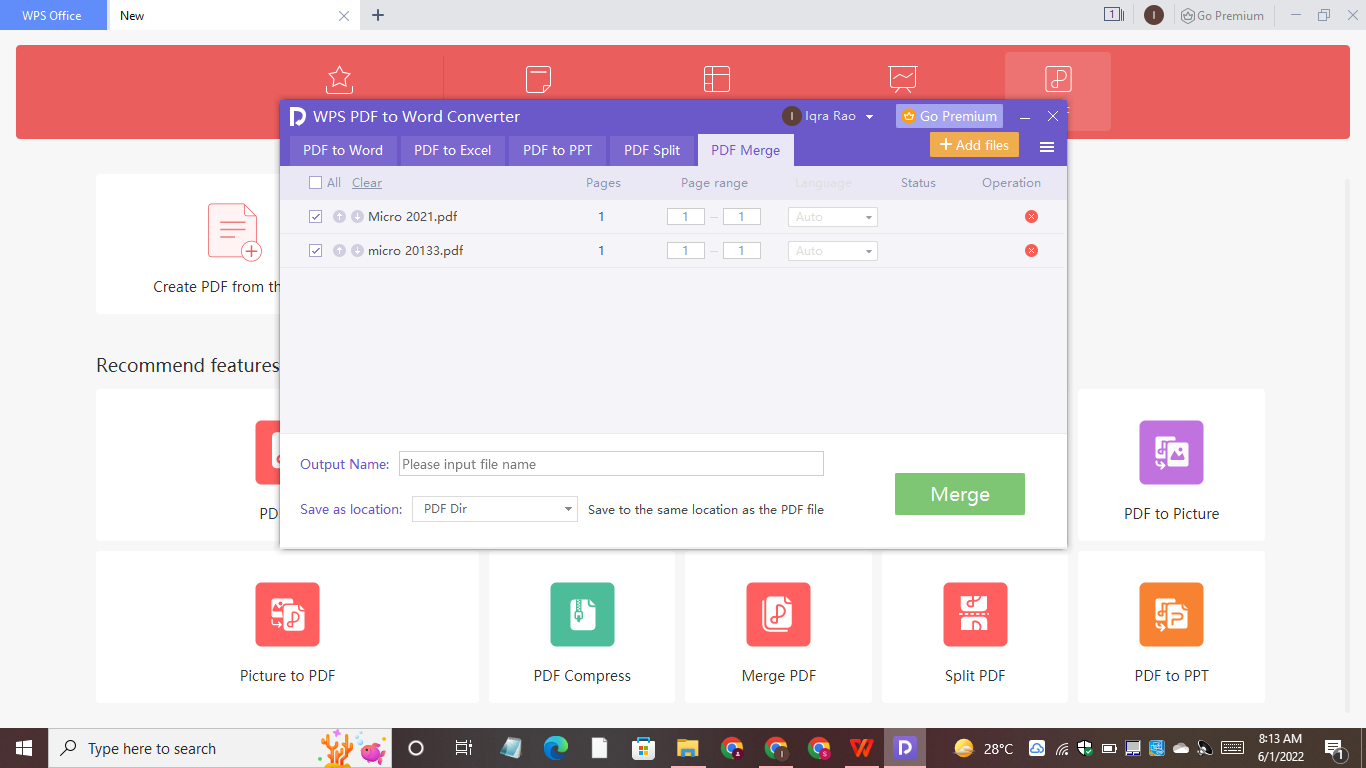Open the converter's hamburger menu

pos(1047,147)
